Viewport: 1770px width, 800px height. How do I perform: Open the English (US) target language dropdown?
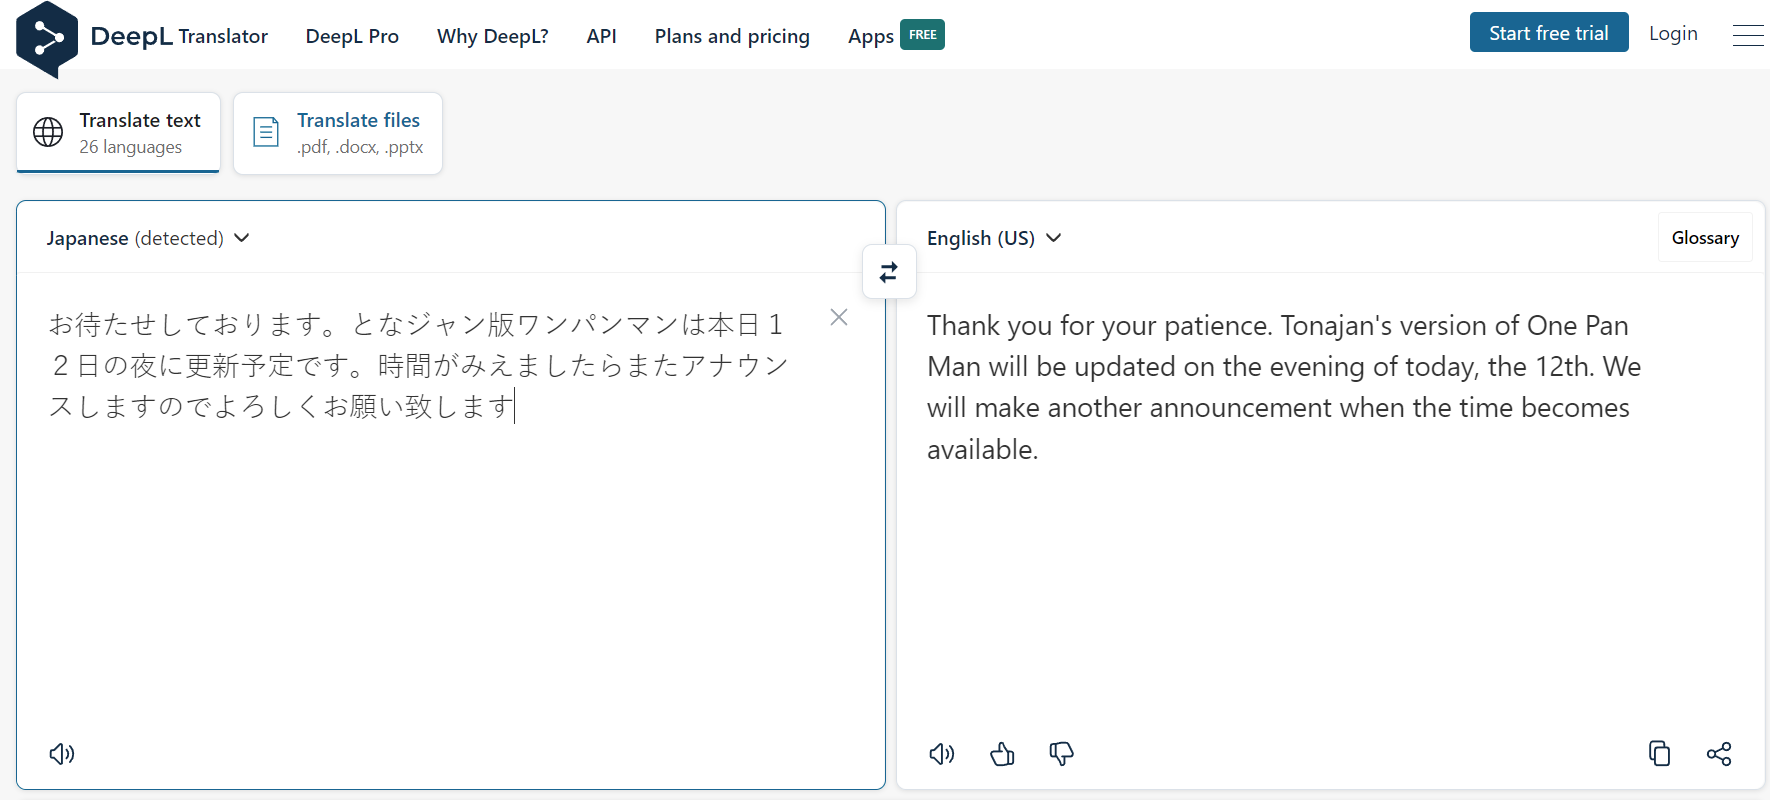tap(994, 238)
